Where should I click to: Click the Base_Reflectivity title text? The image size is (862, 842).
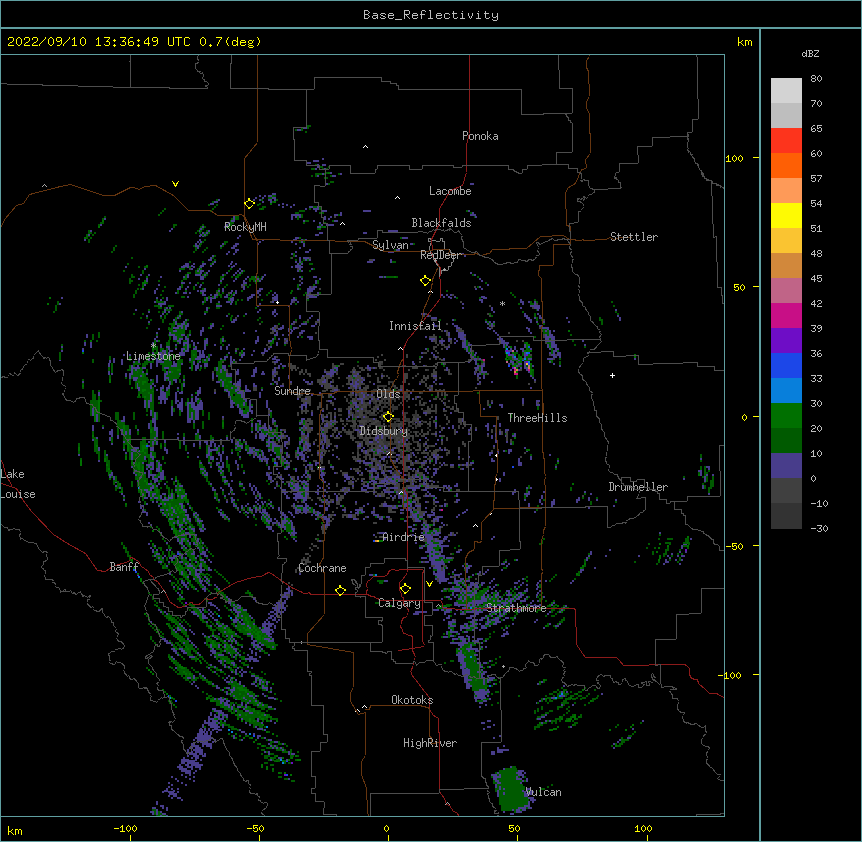[431, 15]
